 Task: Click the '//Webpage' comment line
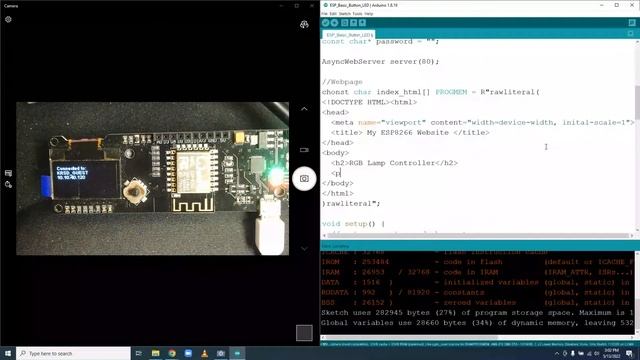(342, 82)
